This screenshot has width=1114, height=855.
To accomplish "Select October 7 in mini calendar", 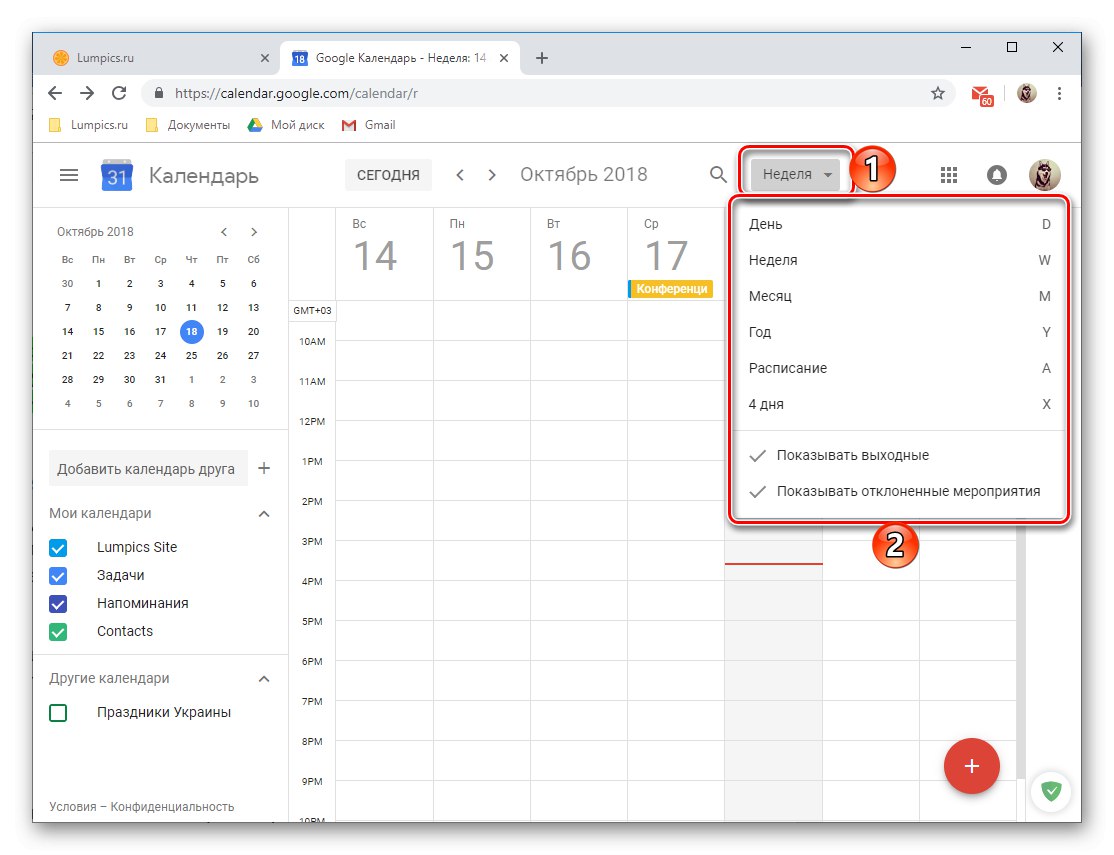I will coord(67,308).
